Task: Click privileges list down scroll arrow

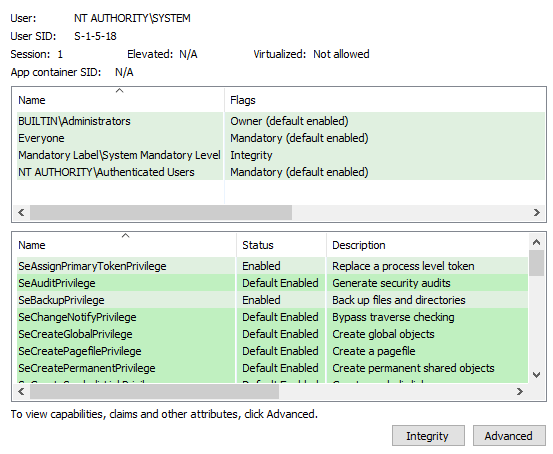Action: pos(536,375)
